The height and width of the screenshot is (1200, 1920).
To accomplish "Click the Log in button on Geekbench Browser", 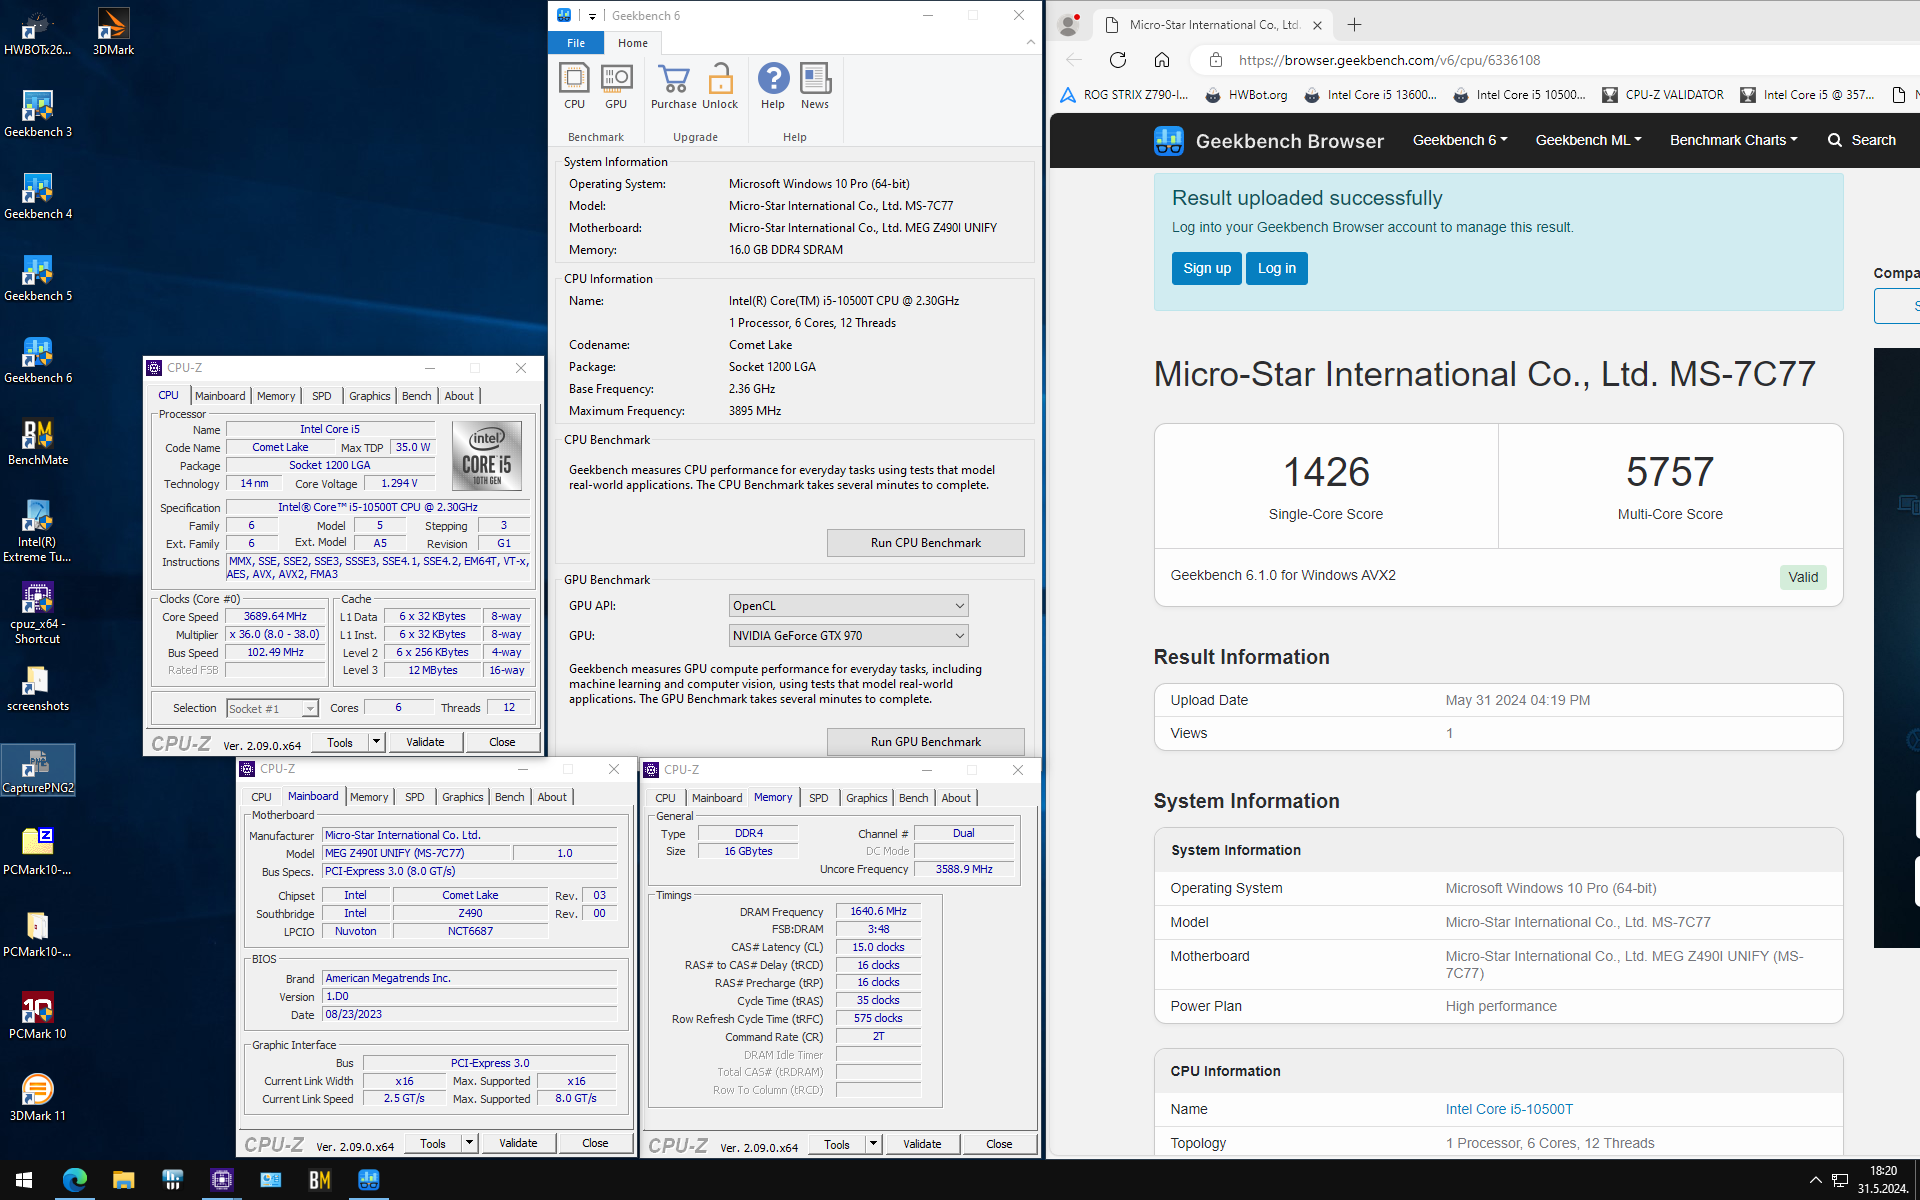I will pos(1277,268).
